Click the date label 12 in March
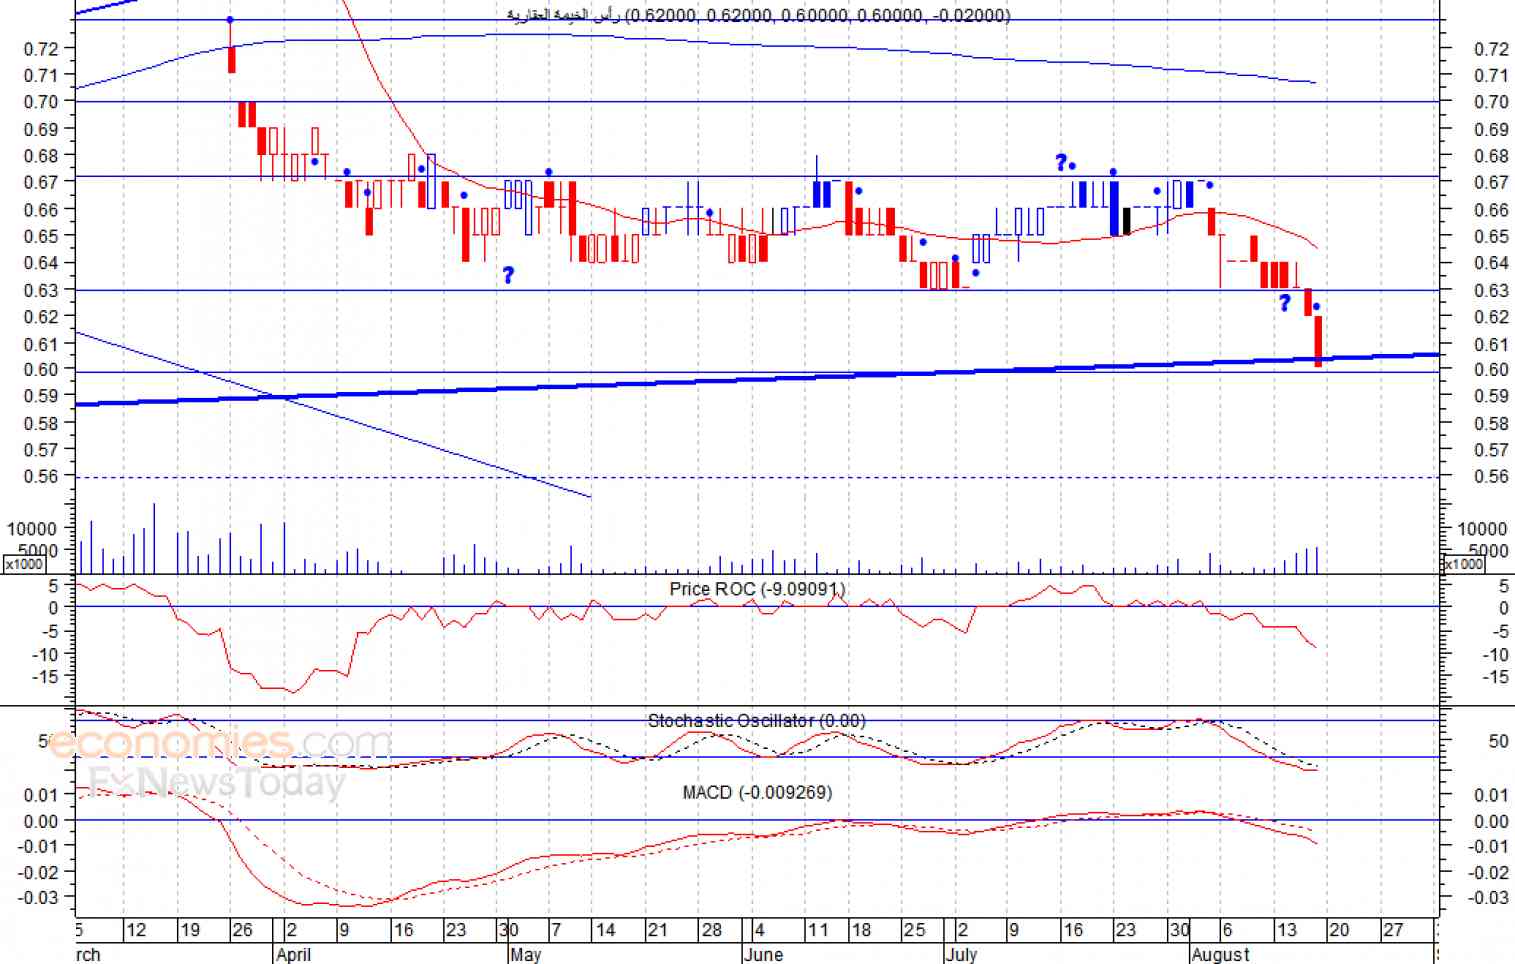Screen dimensions: 1515x964 (x=135, y=930)
